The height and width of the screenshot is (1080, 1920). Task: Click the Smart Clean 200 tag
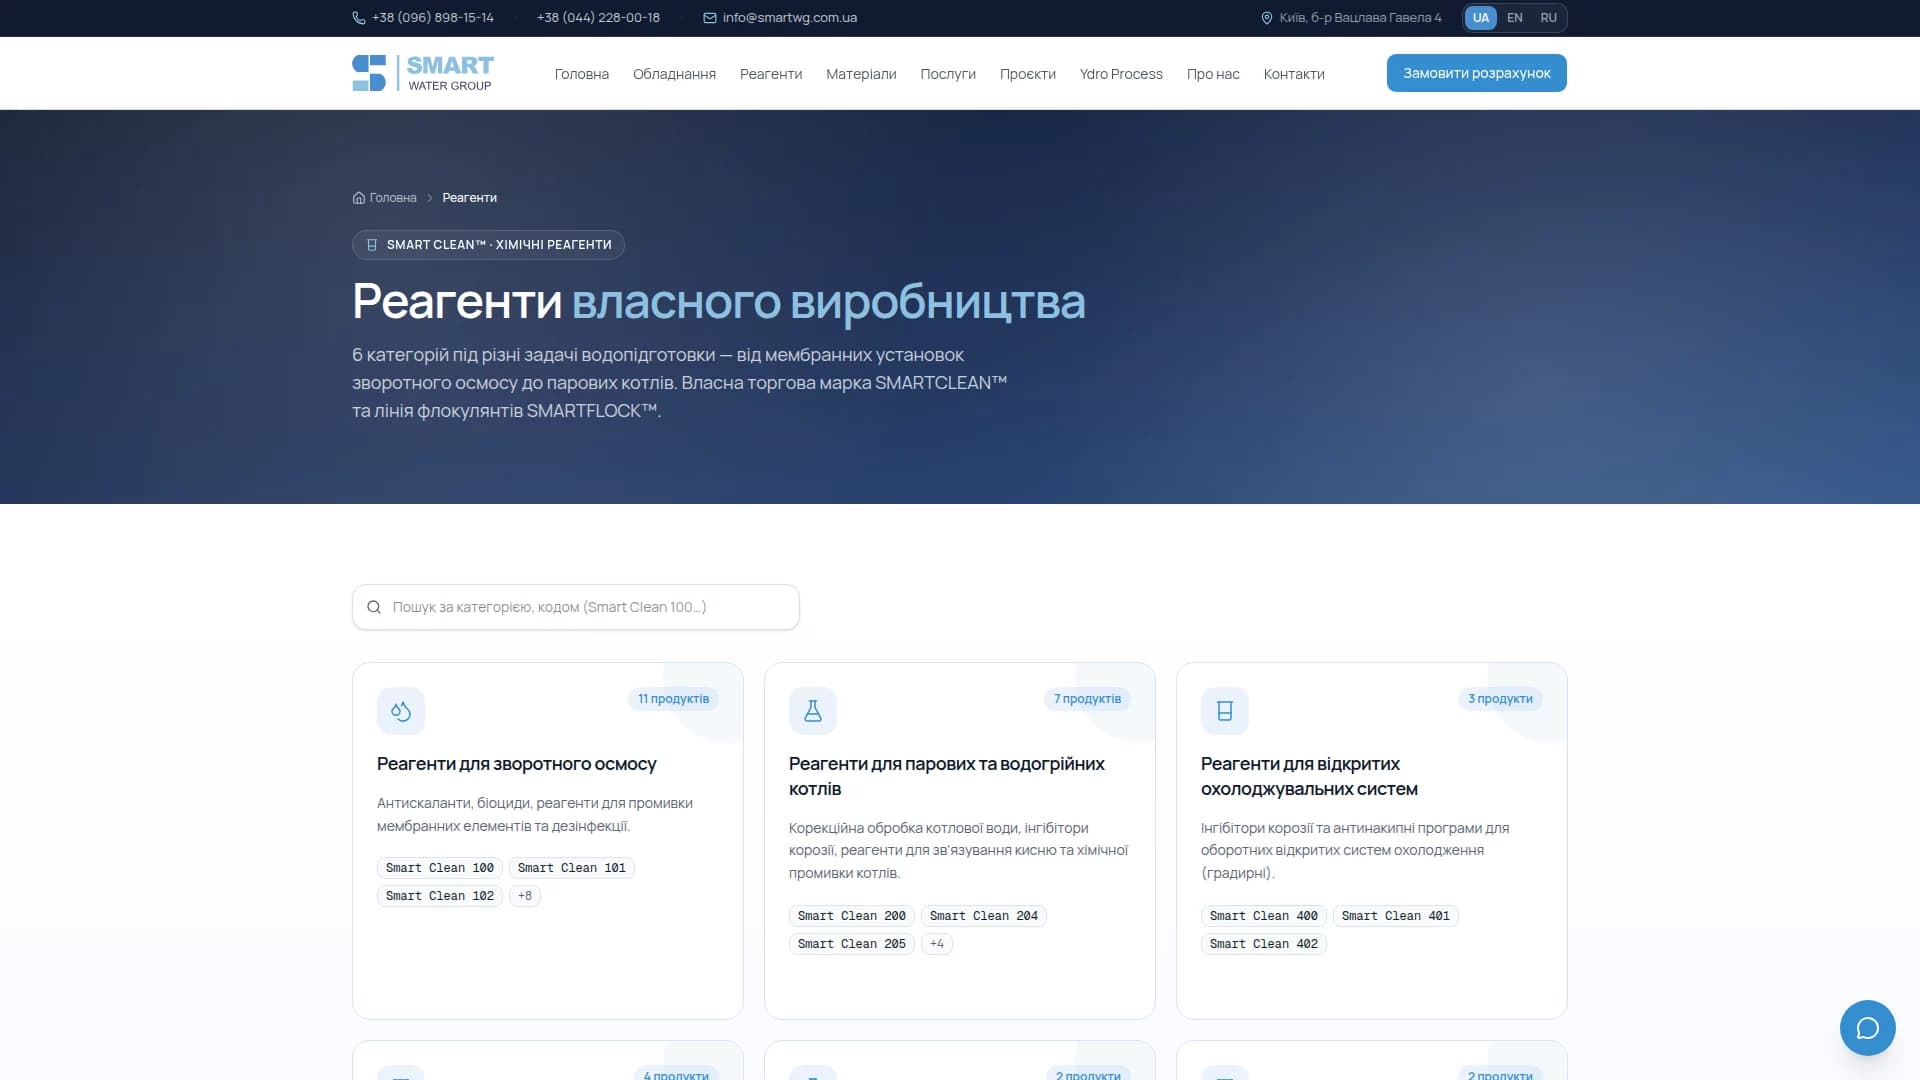pos(852,916)
